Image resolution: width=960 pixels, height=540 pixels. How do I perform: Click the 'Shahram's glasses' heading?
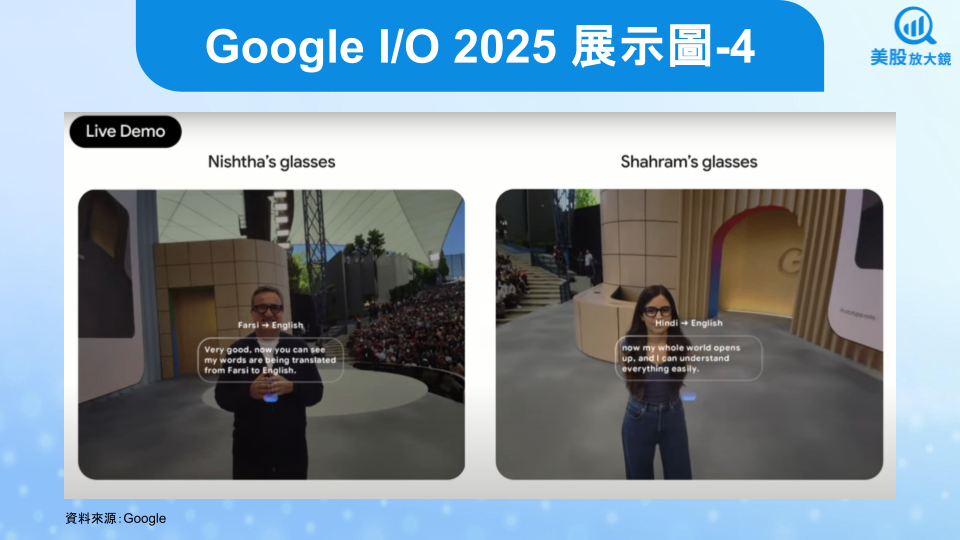tap(689, 162)
